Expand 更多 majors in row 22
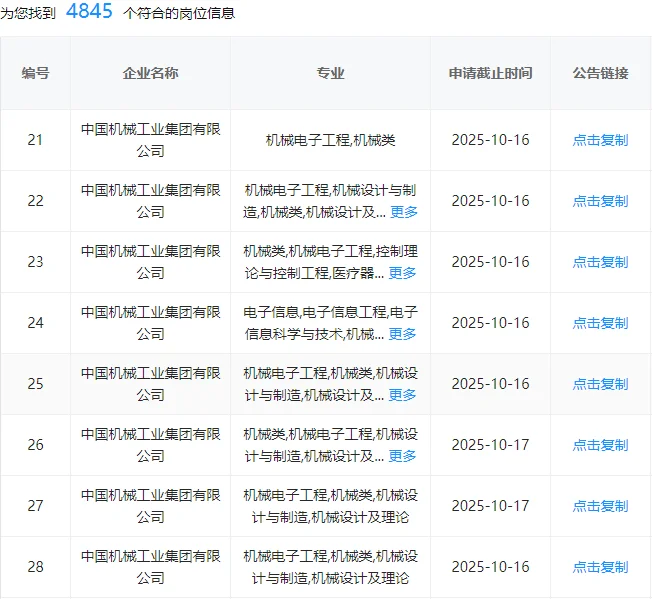This screenshot has height=599, width=652. pos(404,212)
